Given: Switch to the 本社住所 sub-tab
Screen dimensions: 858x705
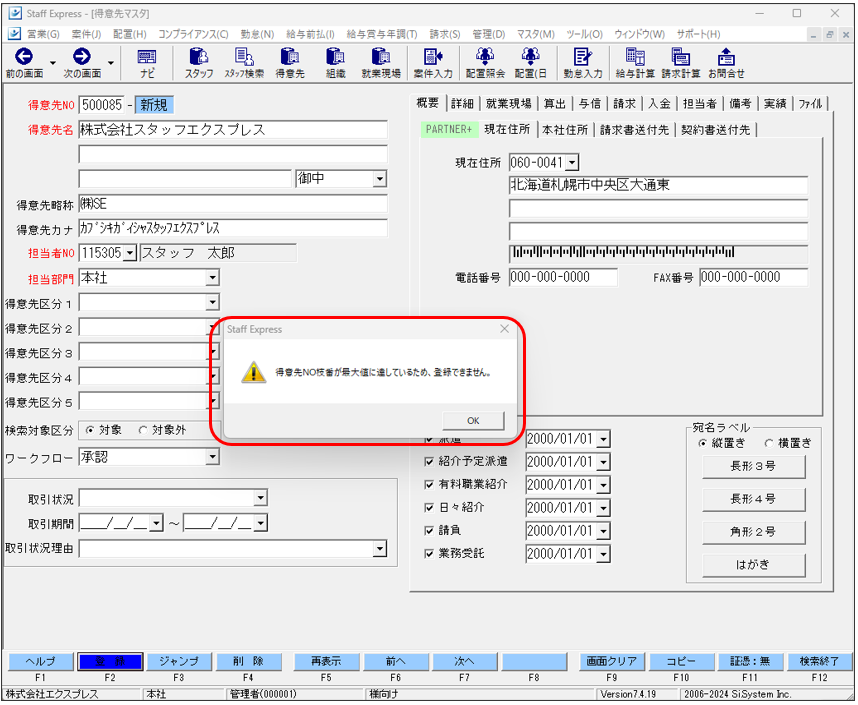Looking at the screenshot, I should tap(565, 130).
